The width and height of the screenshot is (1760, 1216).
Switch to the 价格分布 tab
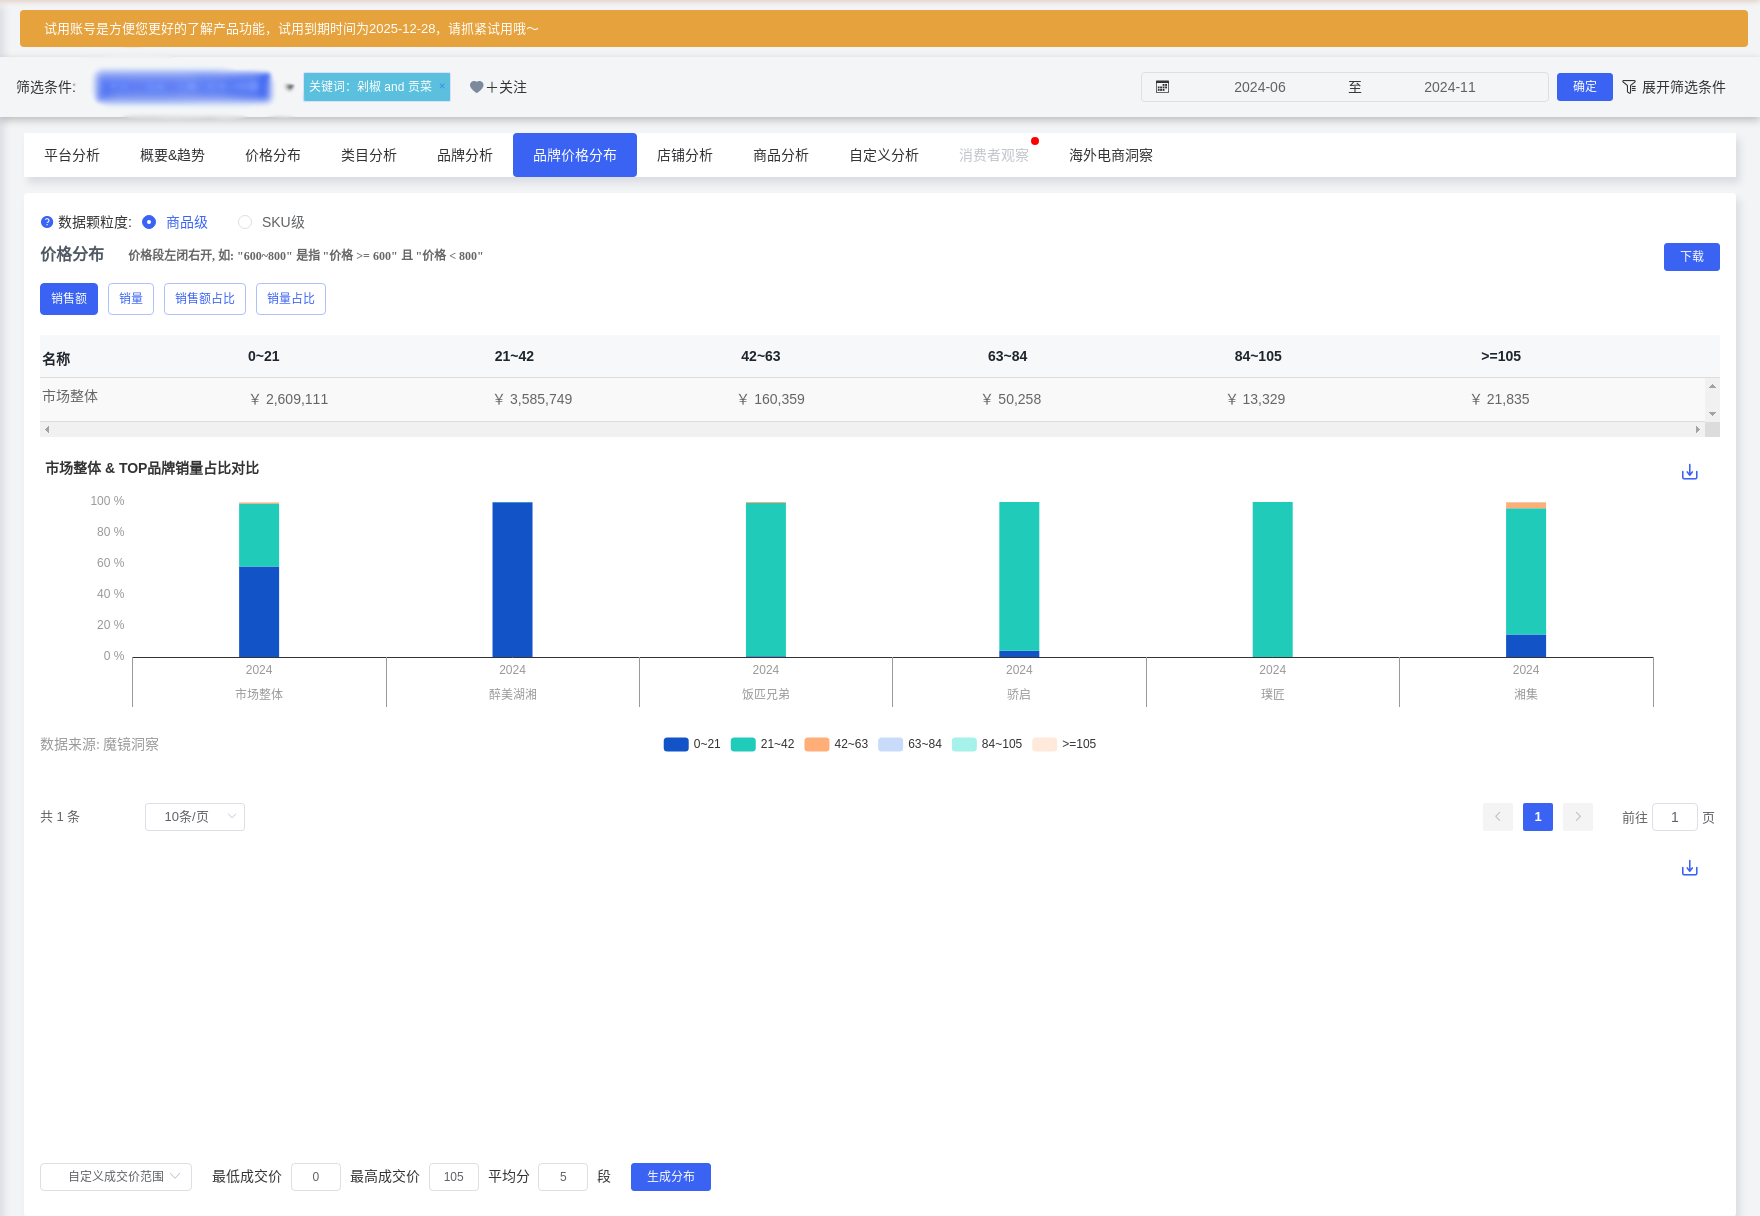click(x=273, y=155)
